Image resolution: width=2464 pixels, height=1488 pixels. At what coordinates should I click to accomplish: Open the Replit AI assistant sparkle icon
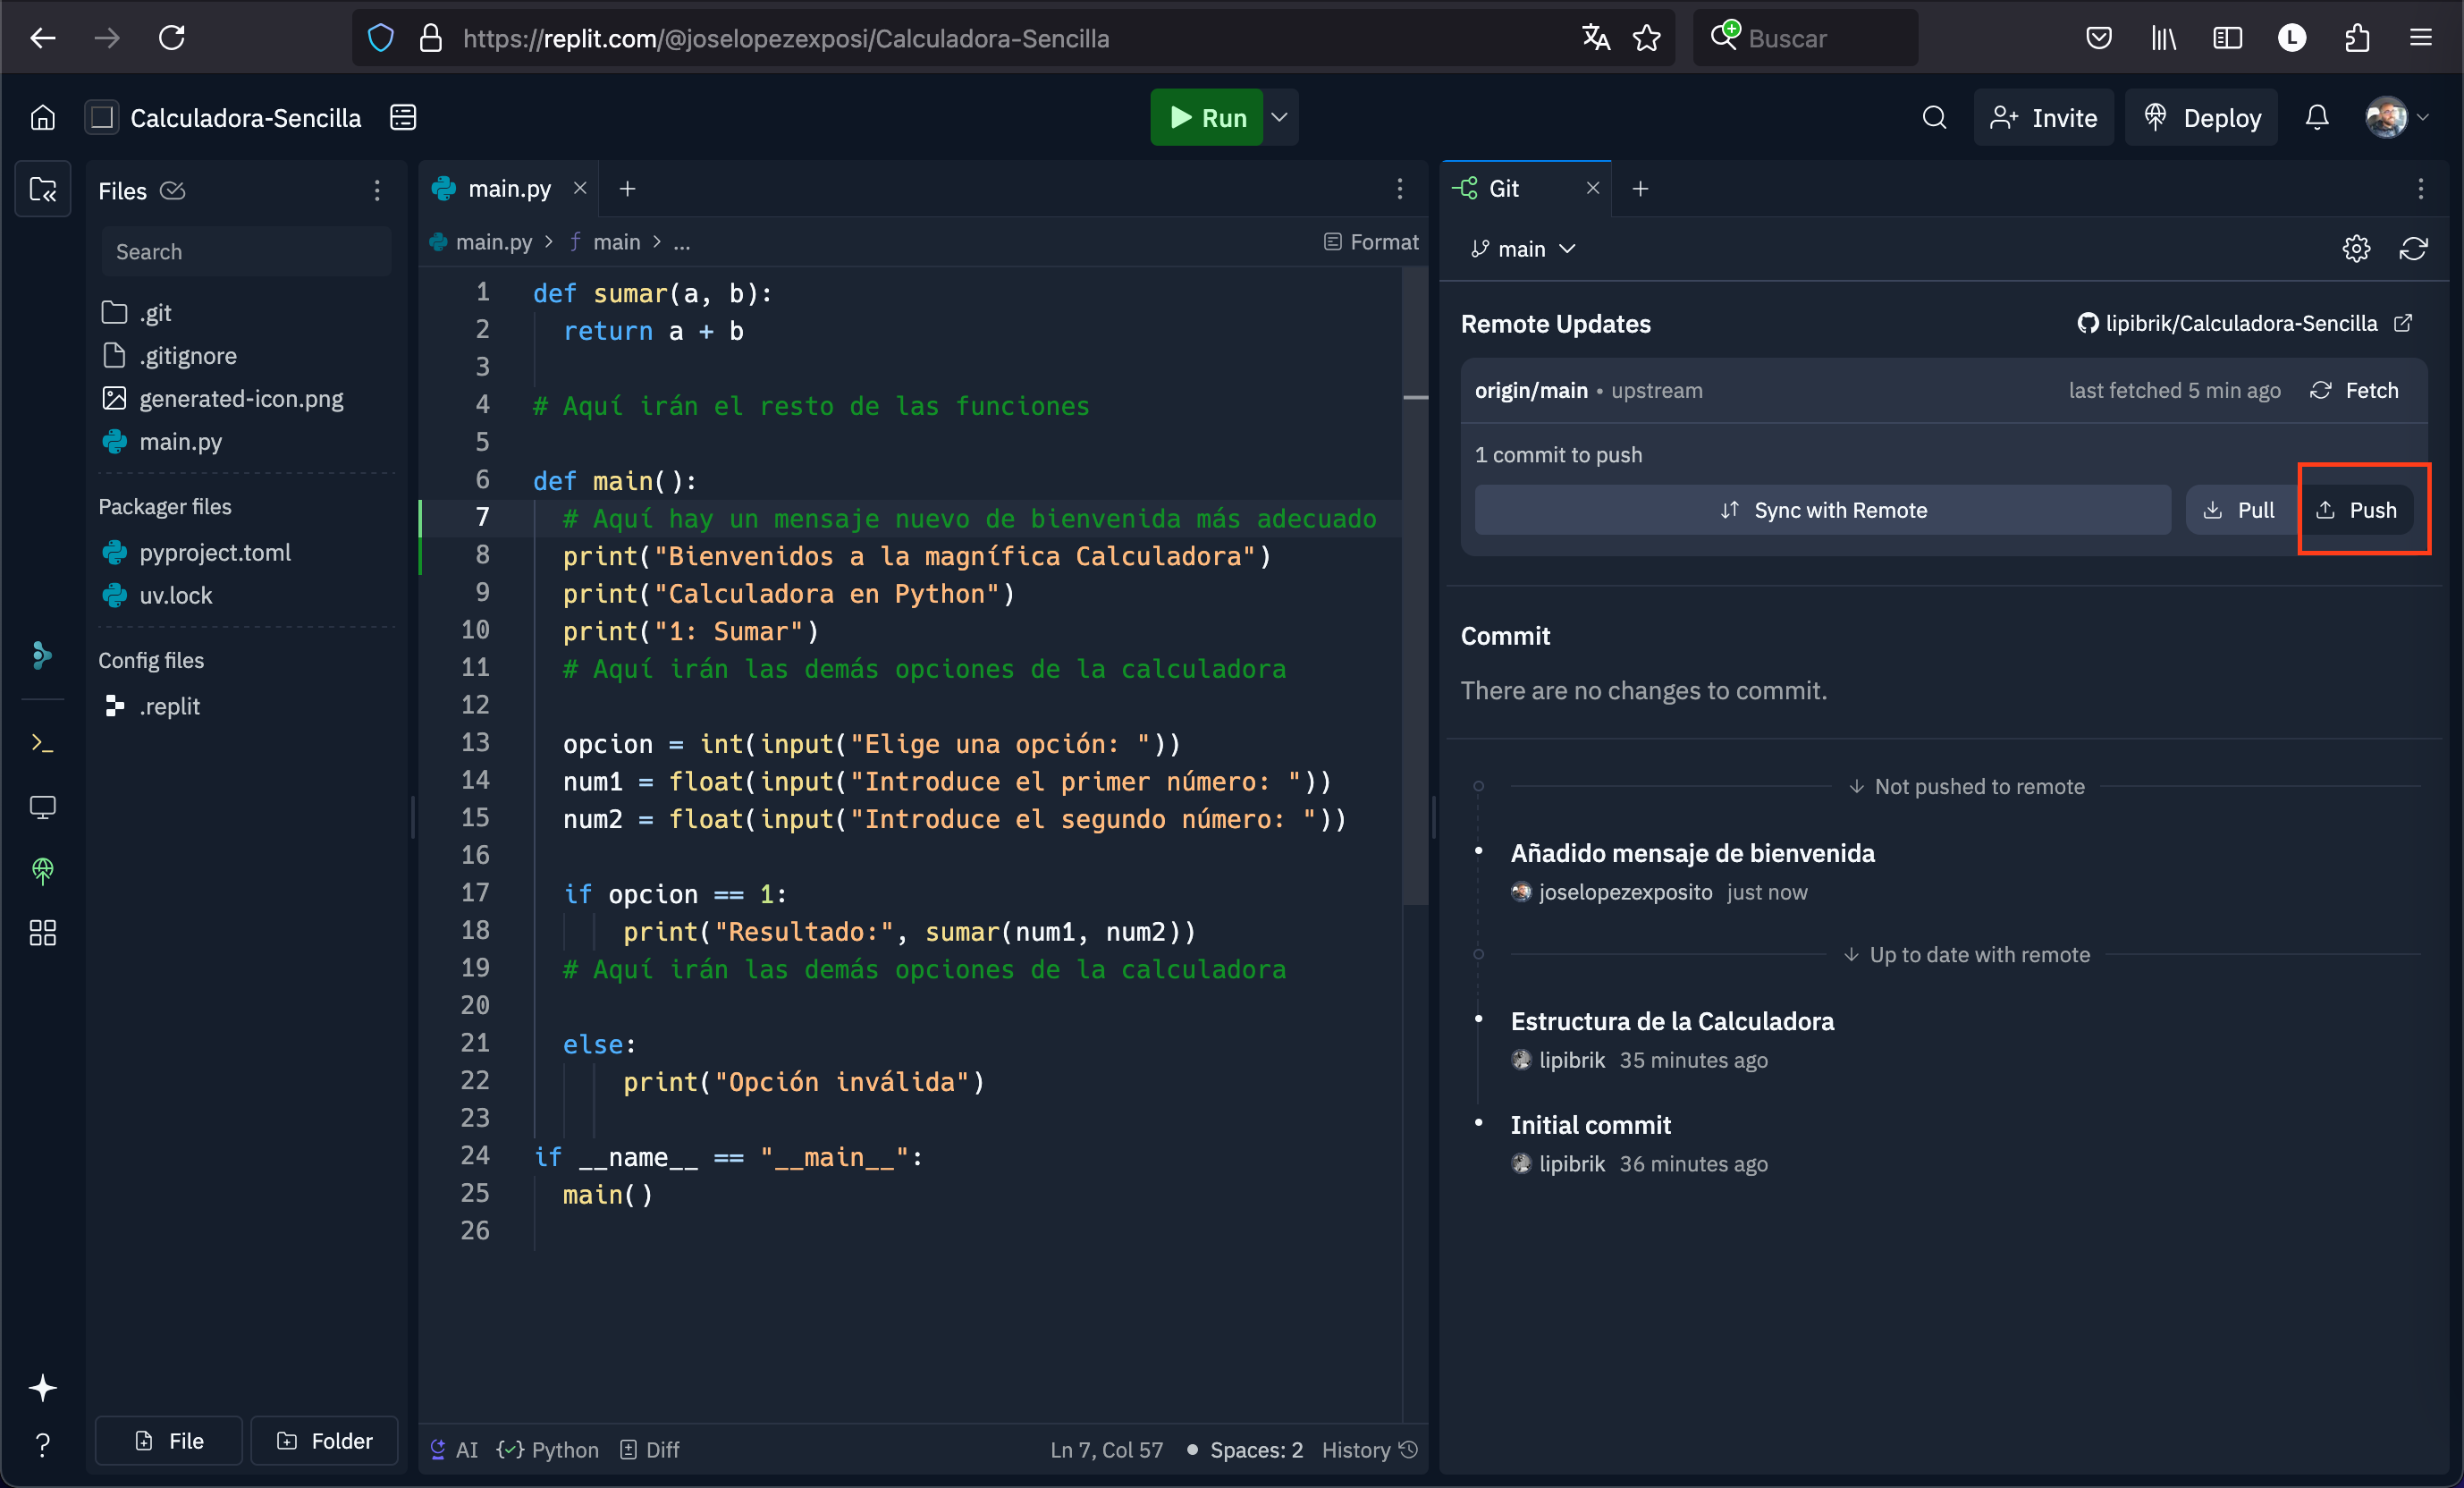[x=42, y=1388]
